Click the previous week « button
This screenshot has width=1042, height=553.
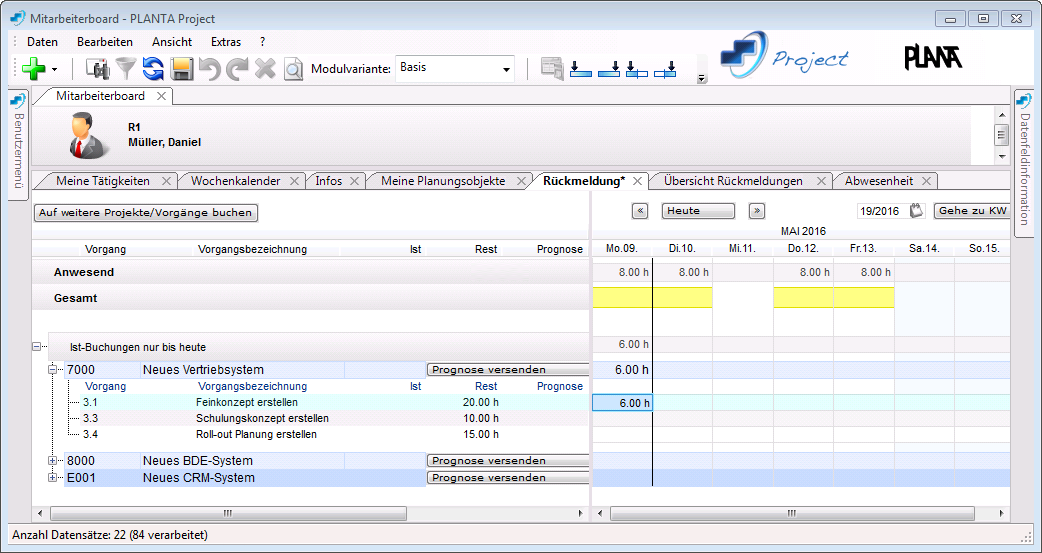pos(640,211)
